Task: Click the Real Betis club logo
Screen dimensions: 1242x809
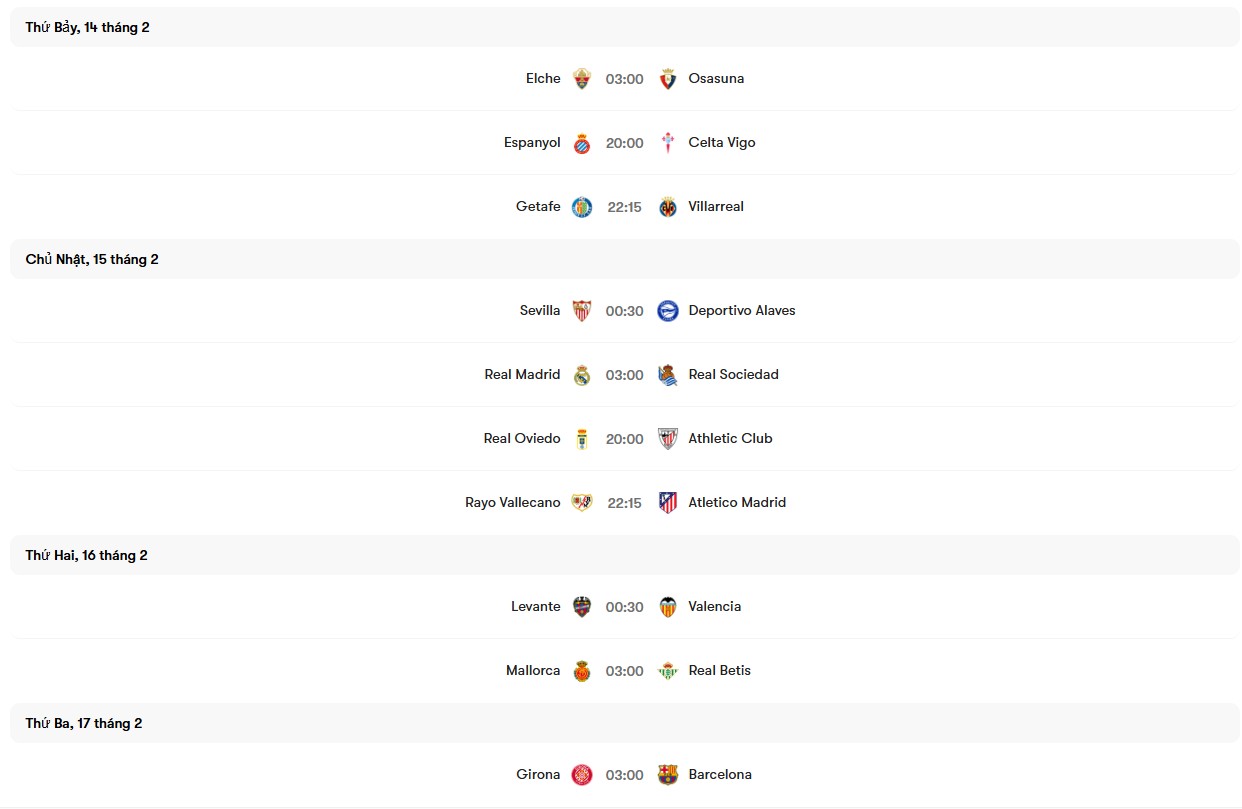Action: pos(667,670)
